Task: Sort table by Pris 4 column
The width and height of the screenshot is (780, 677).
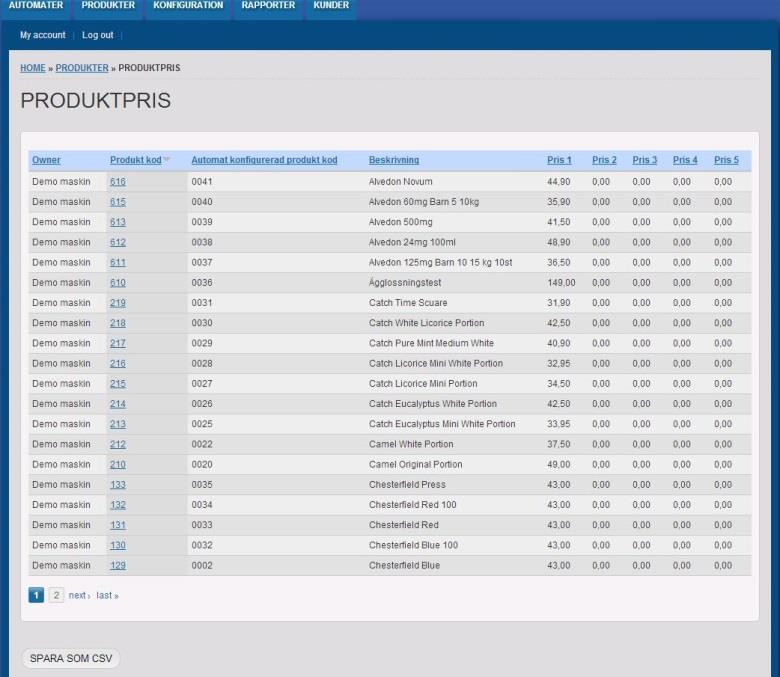Action: 685,160
